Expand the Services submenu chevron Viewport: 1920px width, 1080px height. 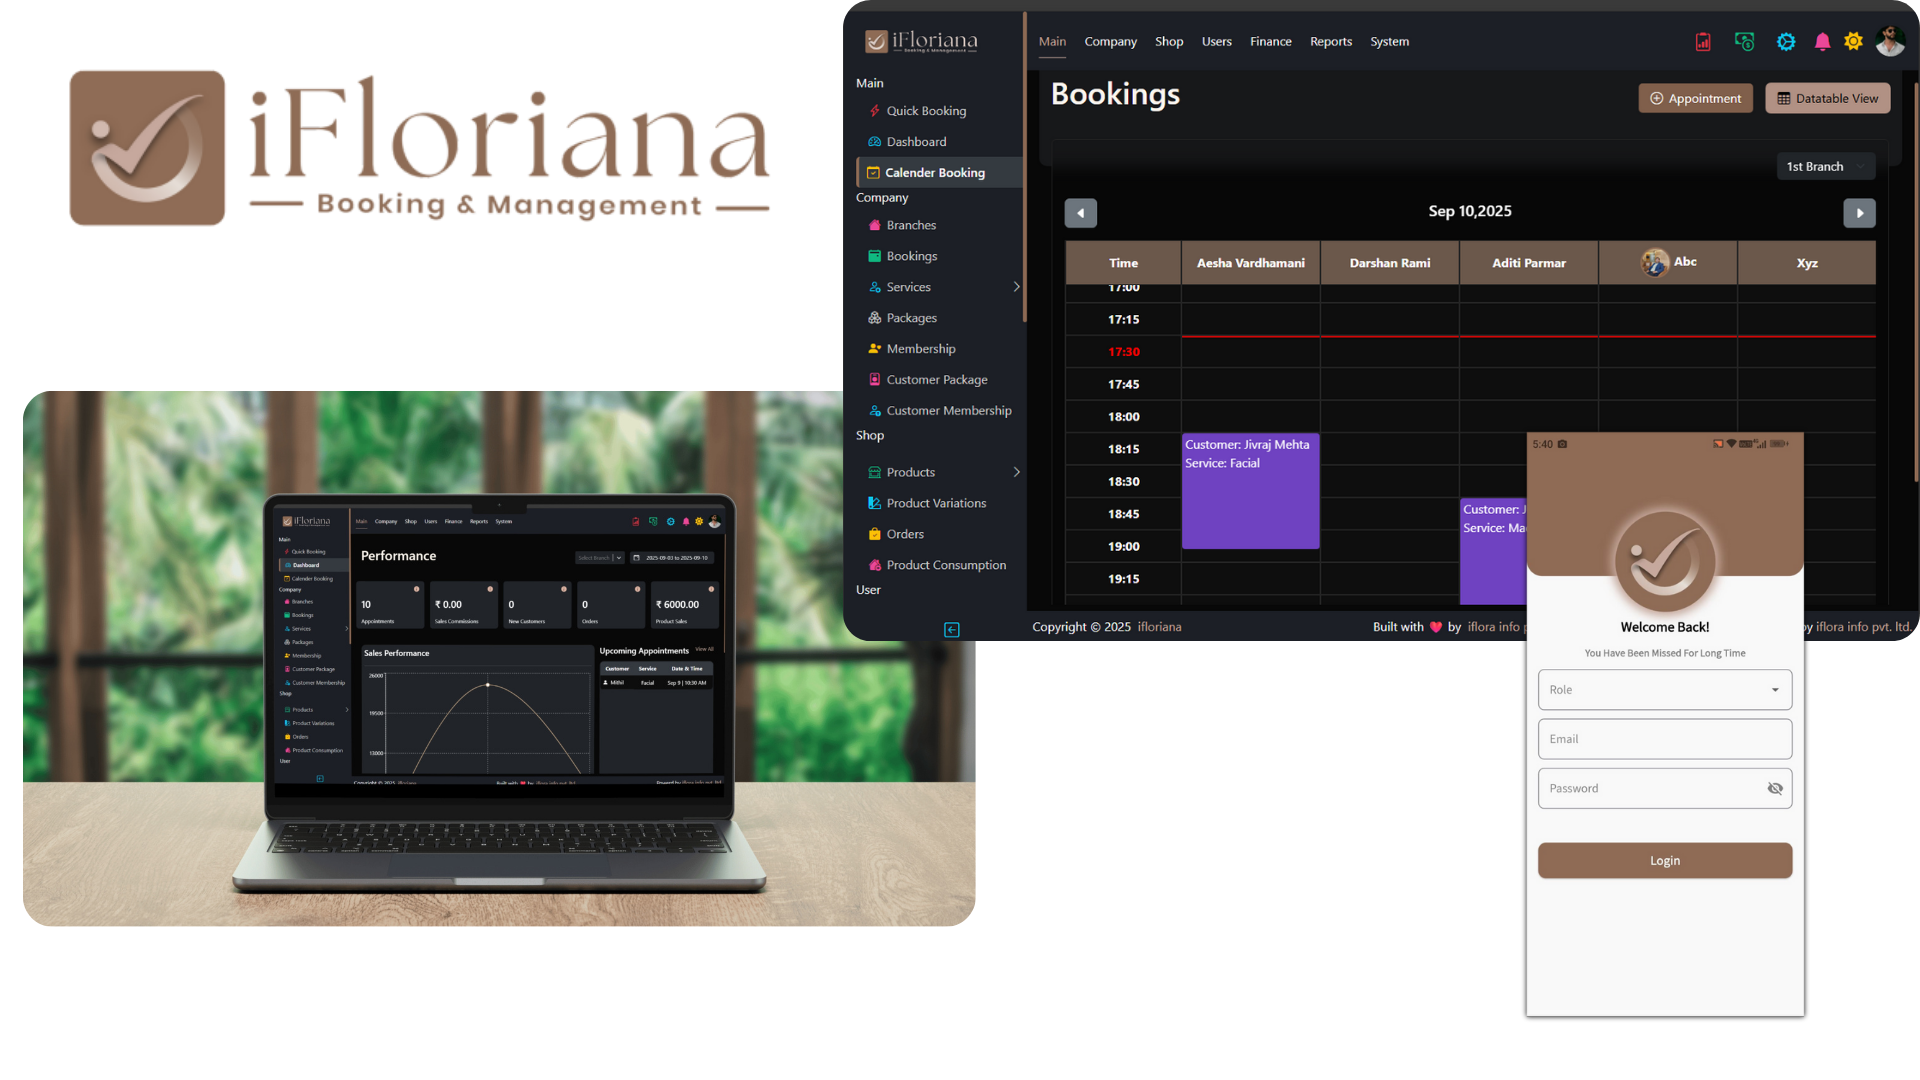pyautogui.click(x=1017, y=287)
